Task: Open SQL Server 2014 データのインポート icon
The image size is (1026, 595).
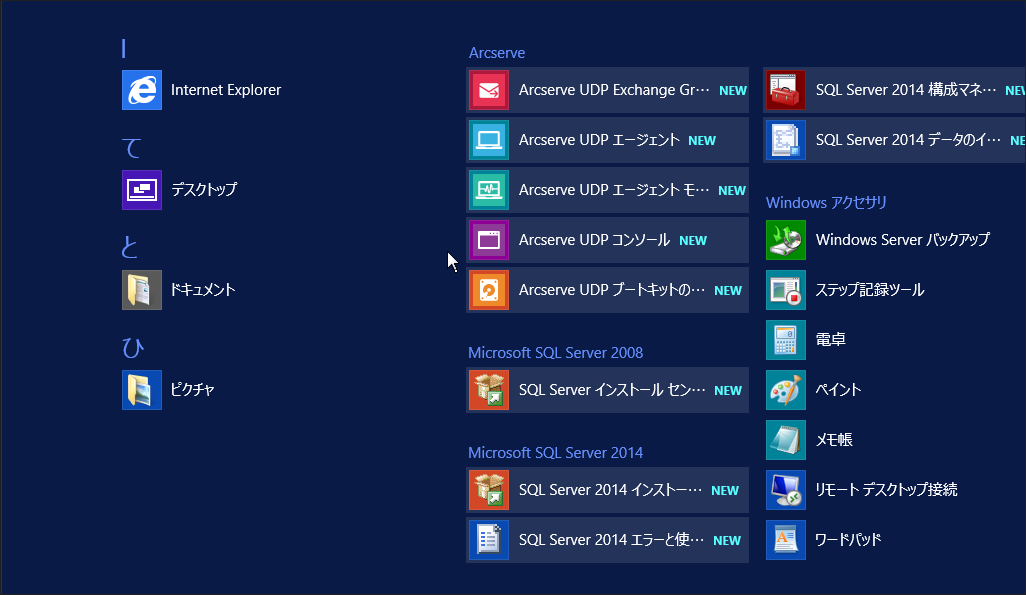Action: click(786, 140)
